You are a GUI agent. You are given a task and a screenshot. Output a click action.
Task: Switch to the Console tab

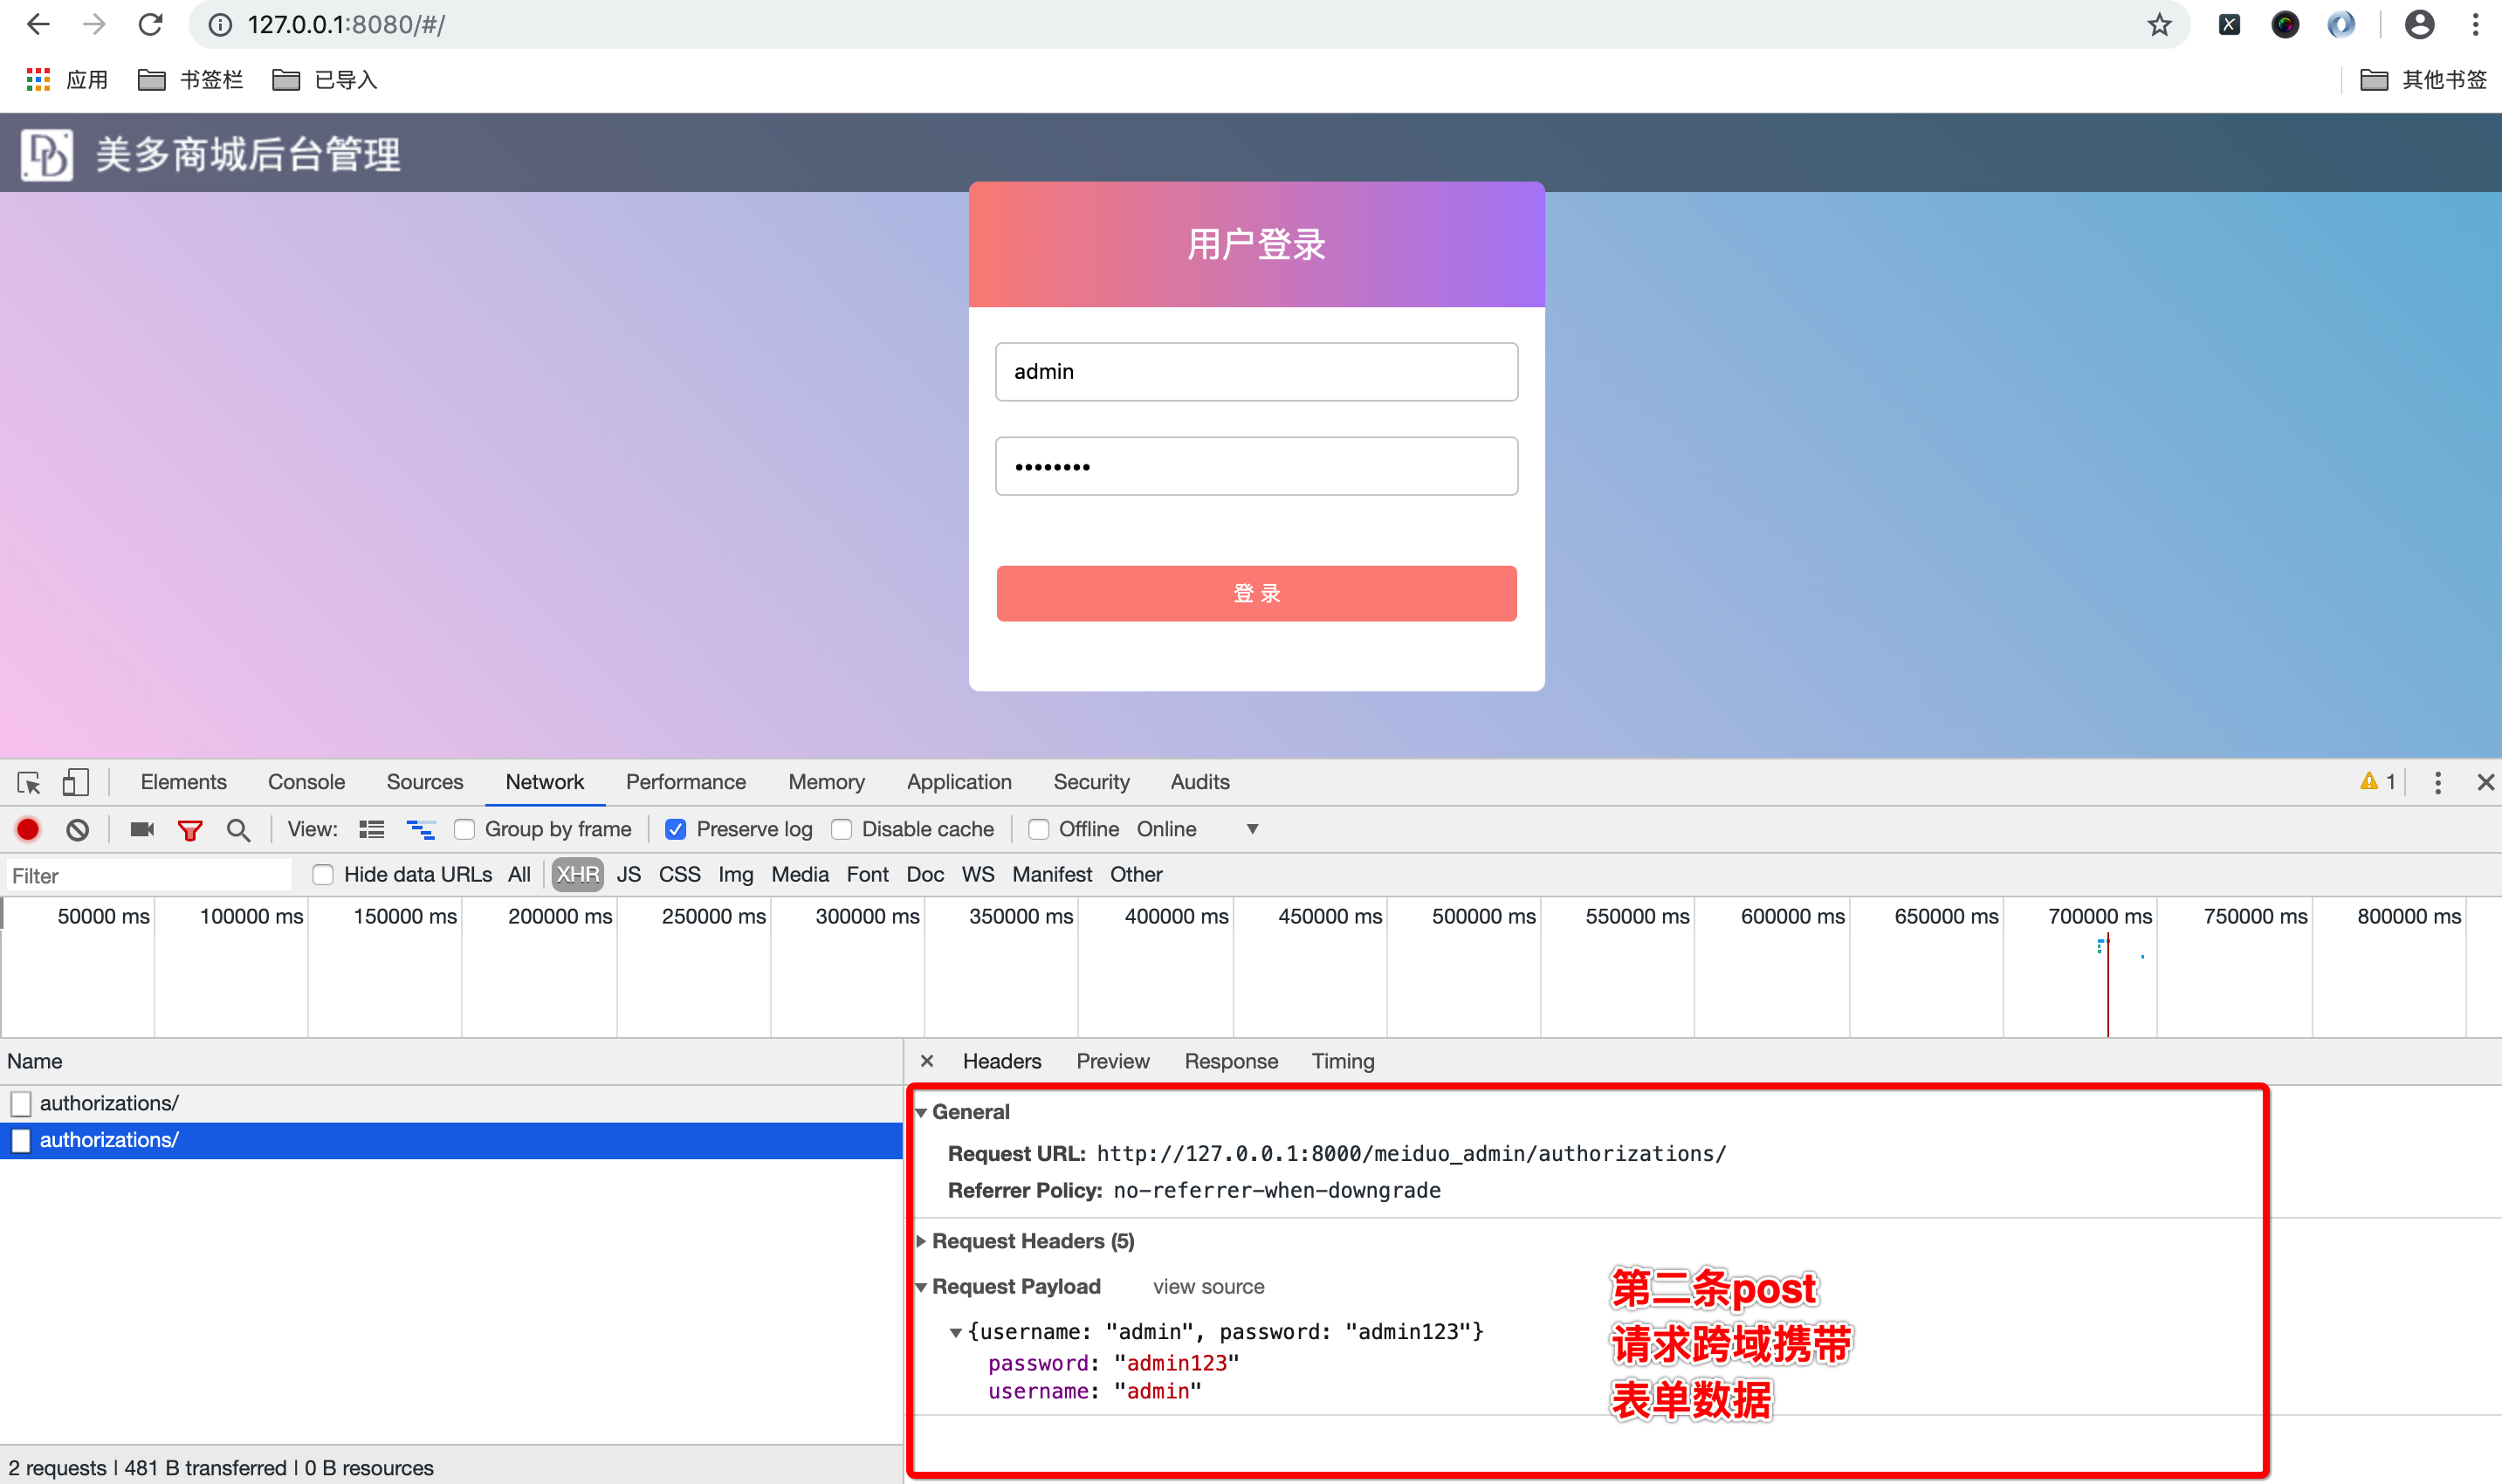tap(306, 782)
